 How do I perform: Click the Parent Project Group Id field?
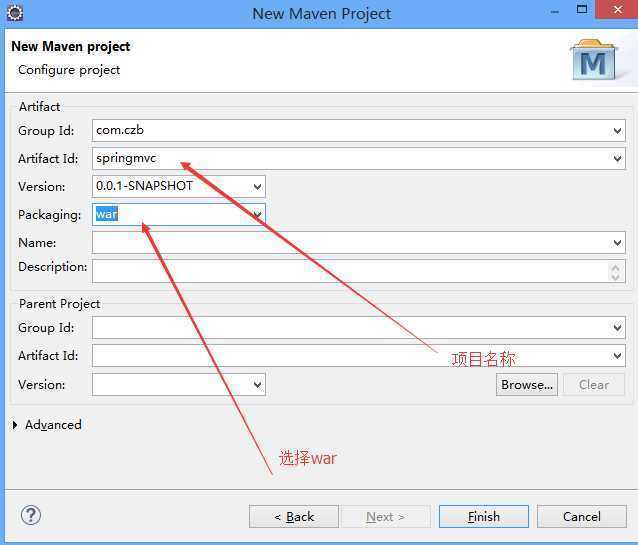click(358, 327)
